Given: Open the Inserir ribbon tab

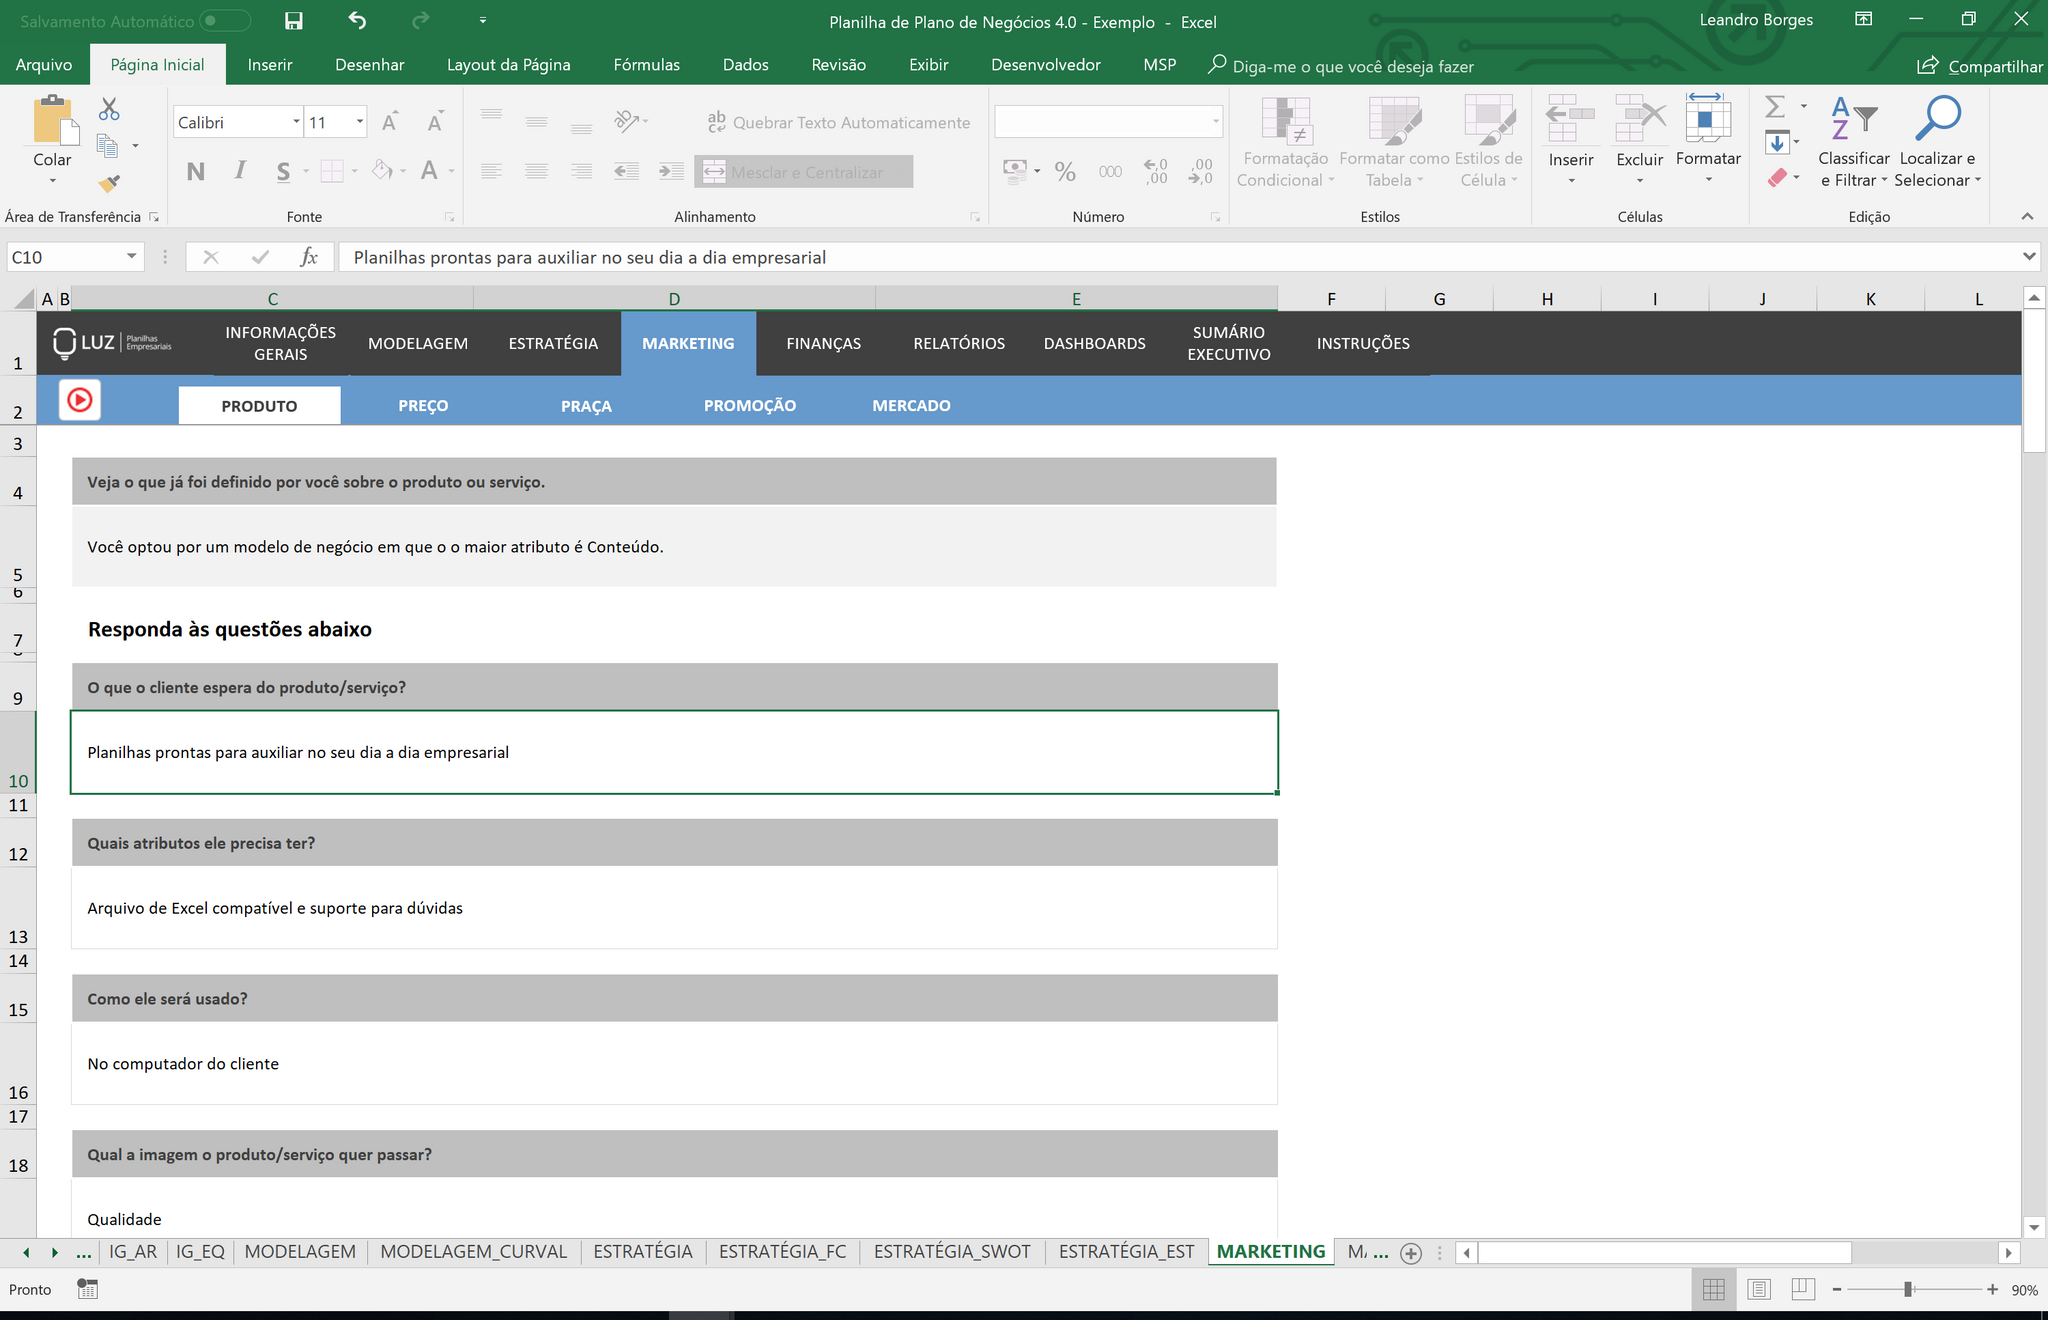Looking at the screenshot, I should [x=270, y=65].
